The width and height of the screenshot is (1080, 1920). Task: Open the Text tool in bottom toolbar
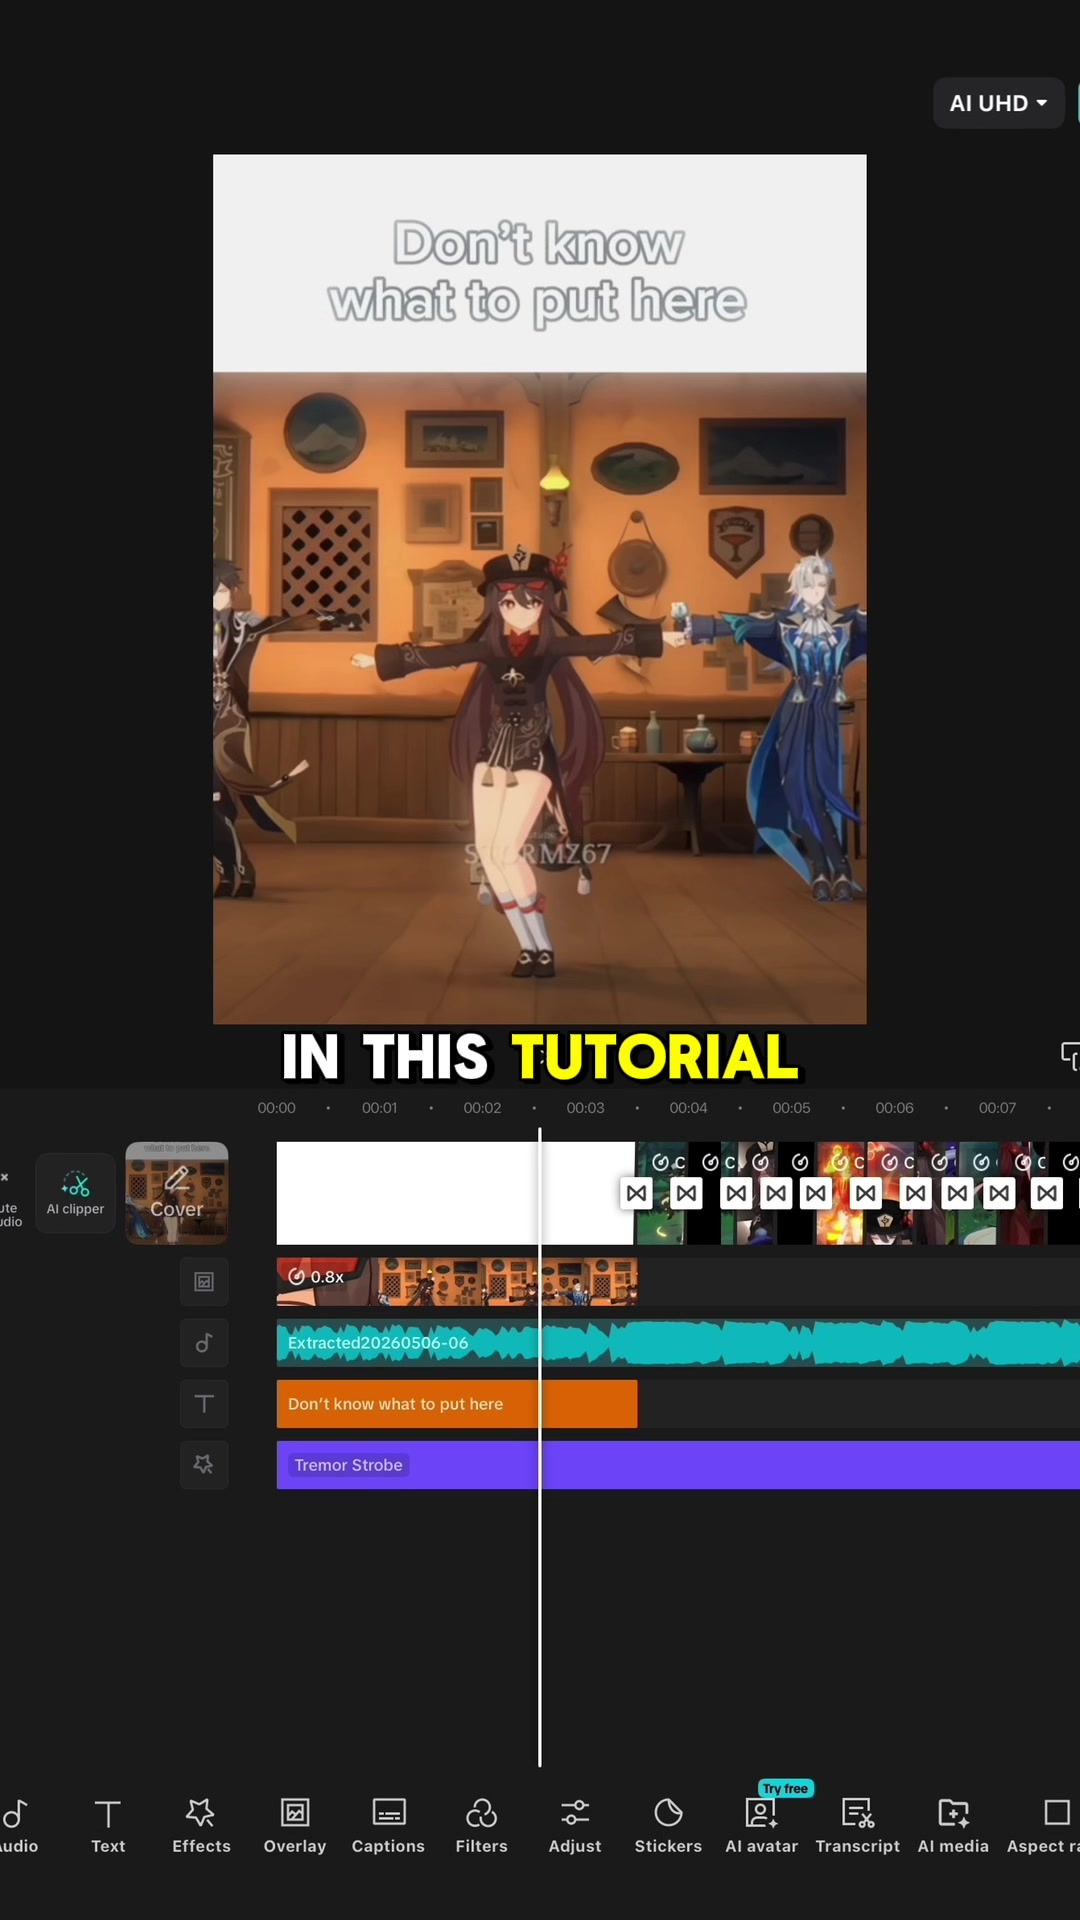(x=108, y=1826)
